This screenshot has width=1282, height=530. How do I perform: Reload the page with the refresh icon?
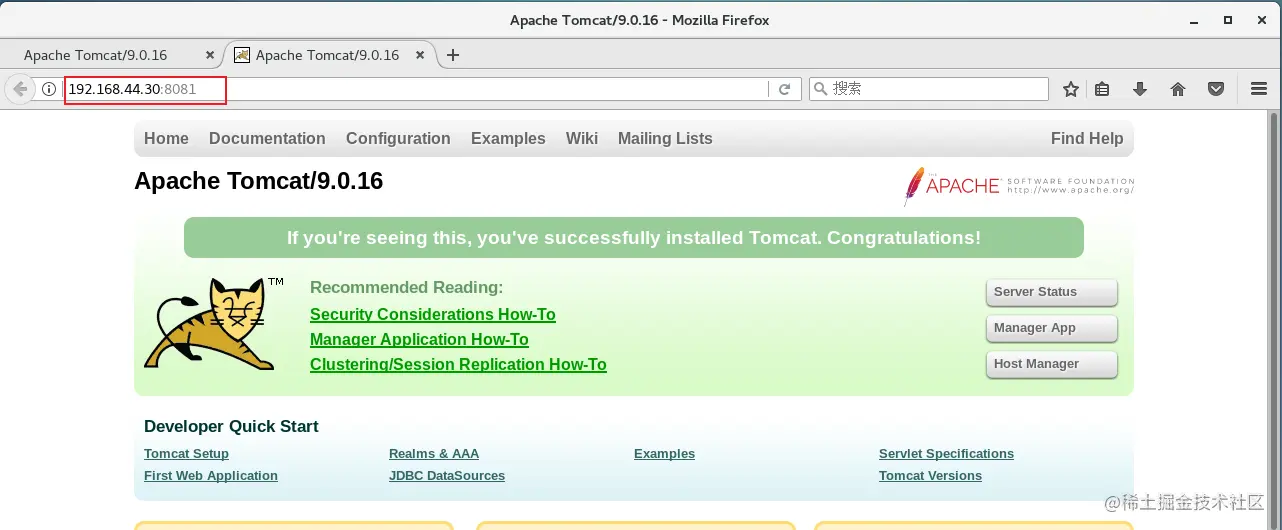click(785, 89)
